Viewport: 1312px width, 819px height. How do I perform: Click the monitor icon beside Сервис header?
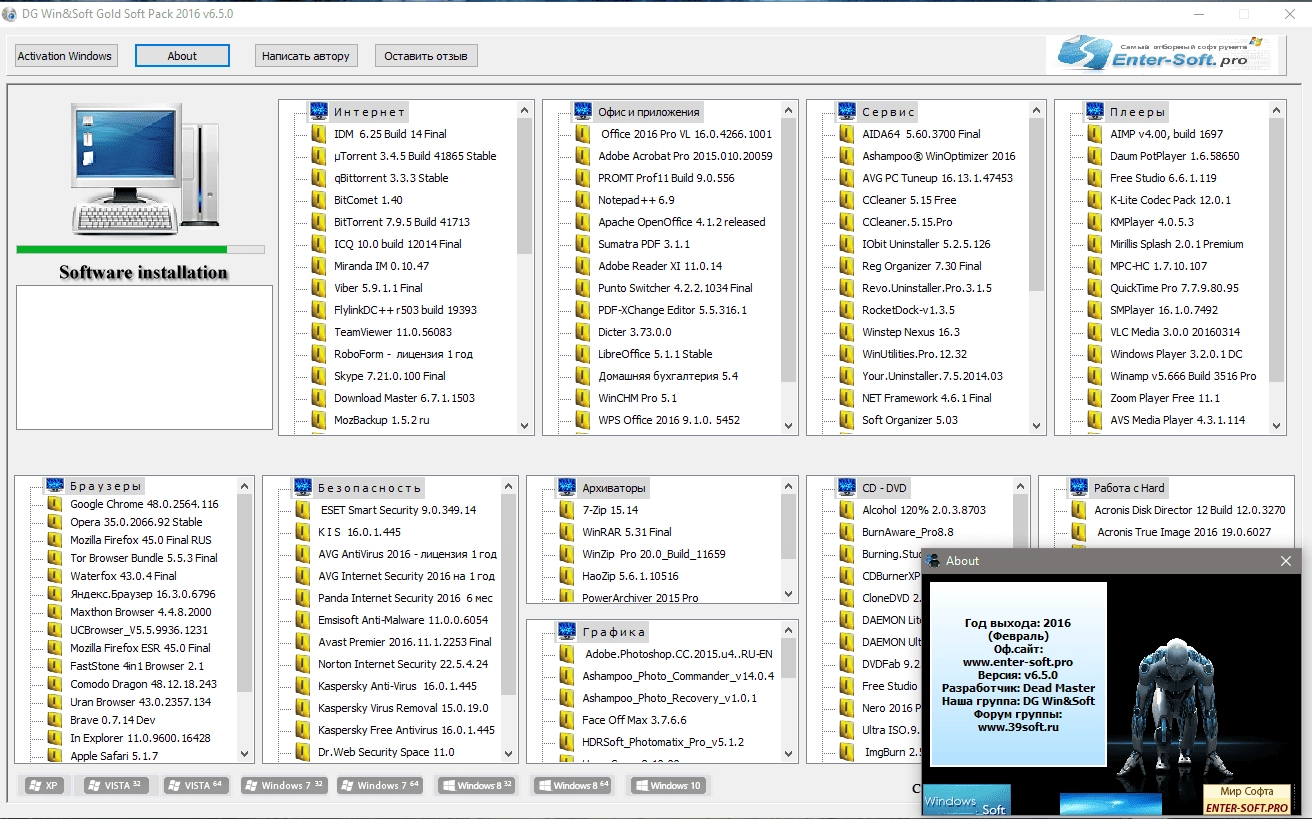pos(847,111)
